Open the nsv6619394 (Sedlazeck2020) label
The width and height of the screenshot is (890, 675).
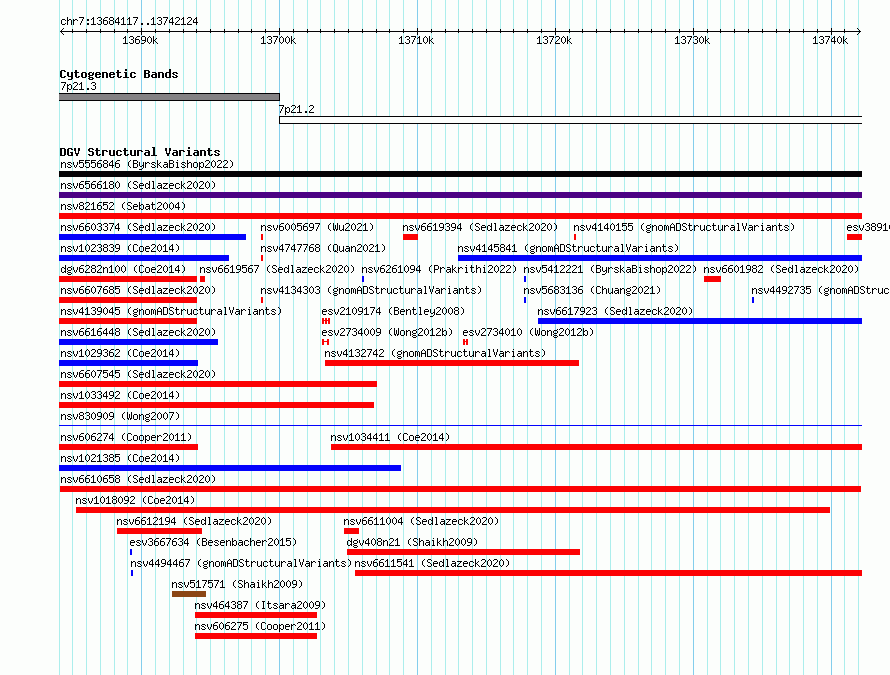tap(480, 228)
